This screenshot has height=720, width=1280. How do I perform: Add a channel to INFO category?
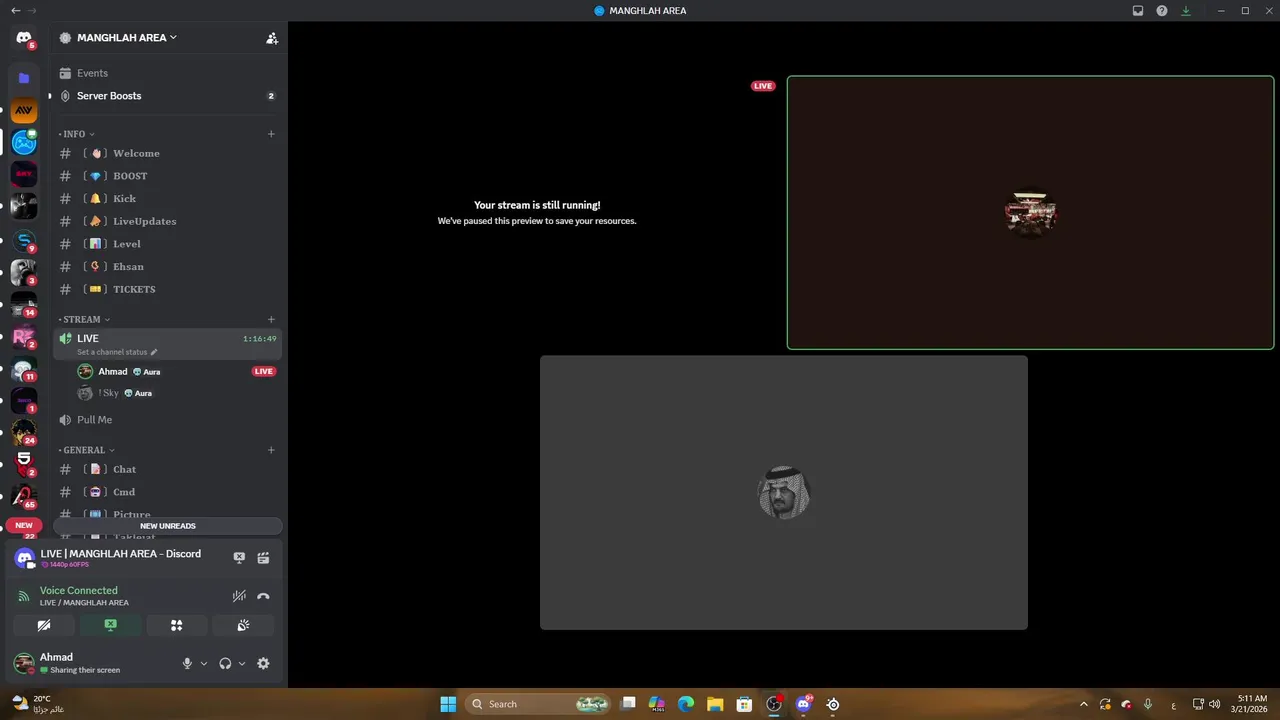271,134
